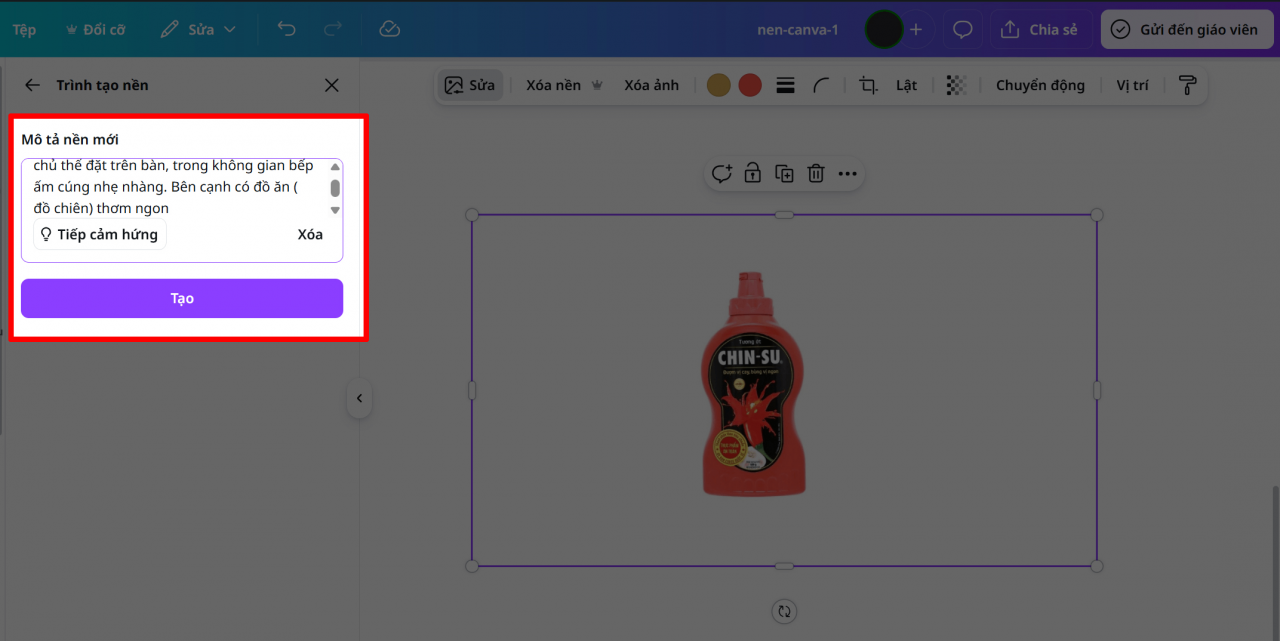
Task: Click the delete trash icon above image
Action: [816, 174]
